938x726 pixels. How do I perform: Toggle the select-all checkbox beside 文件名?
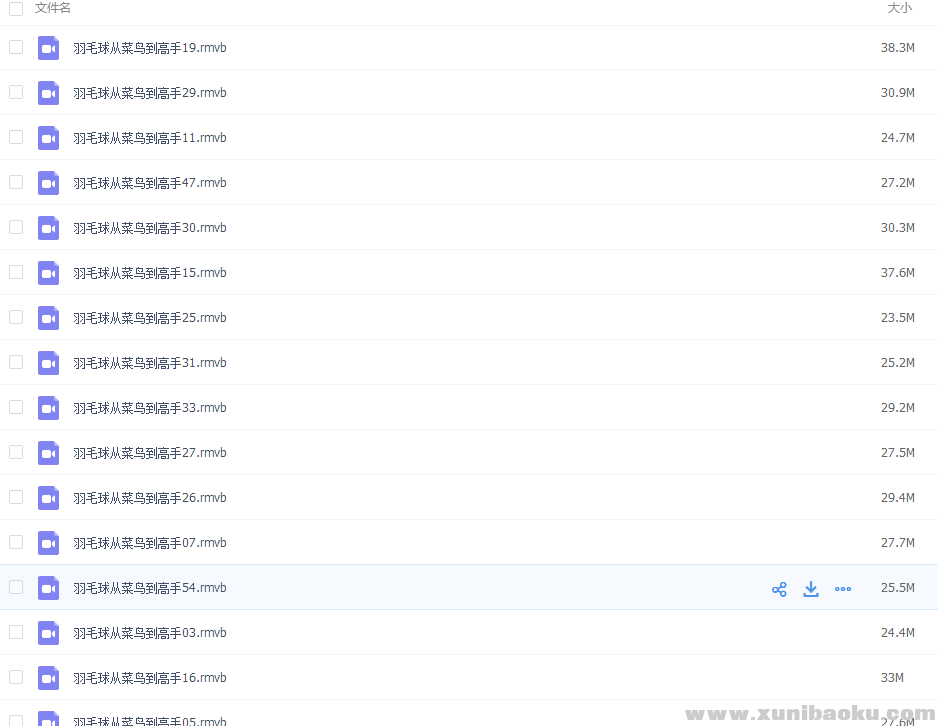(x=16, y=8)
